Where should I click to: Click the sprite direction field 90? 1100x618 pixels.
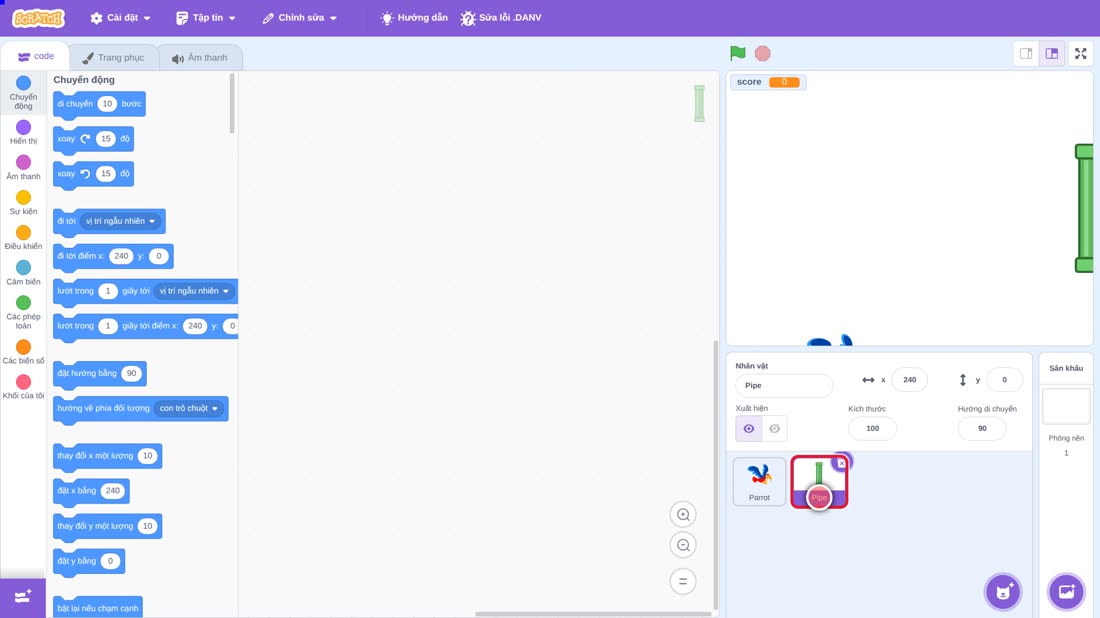[981, 429]
